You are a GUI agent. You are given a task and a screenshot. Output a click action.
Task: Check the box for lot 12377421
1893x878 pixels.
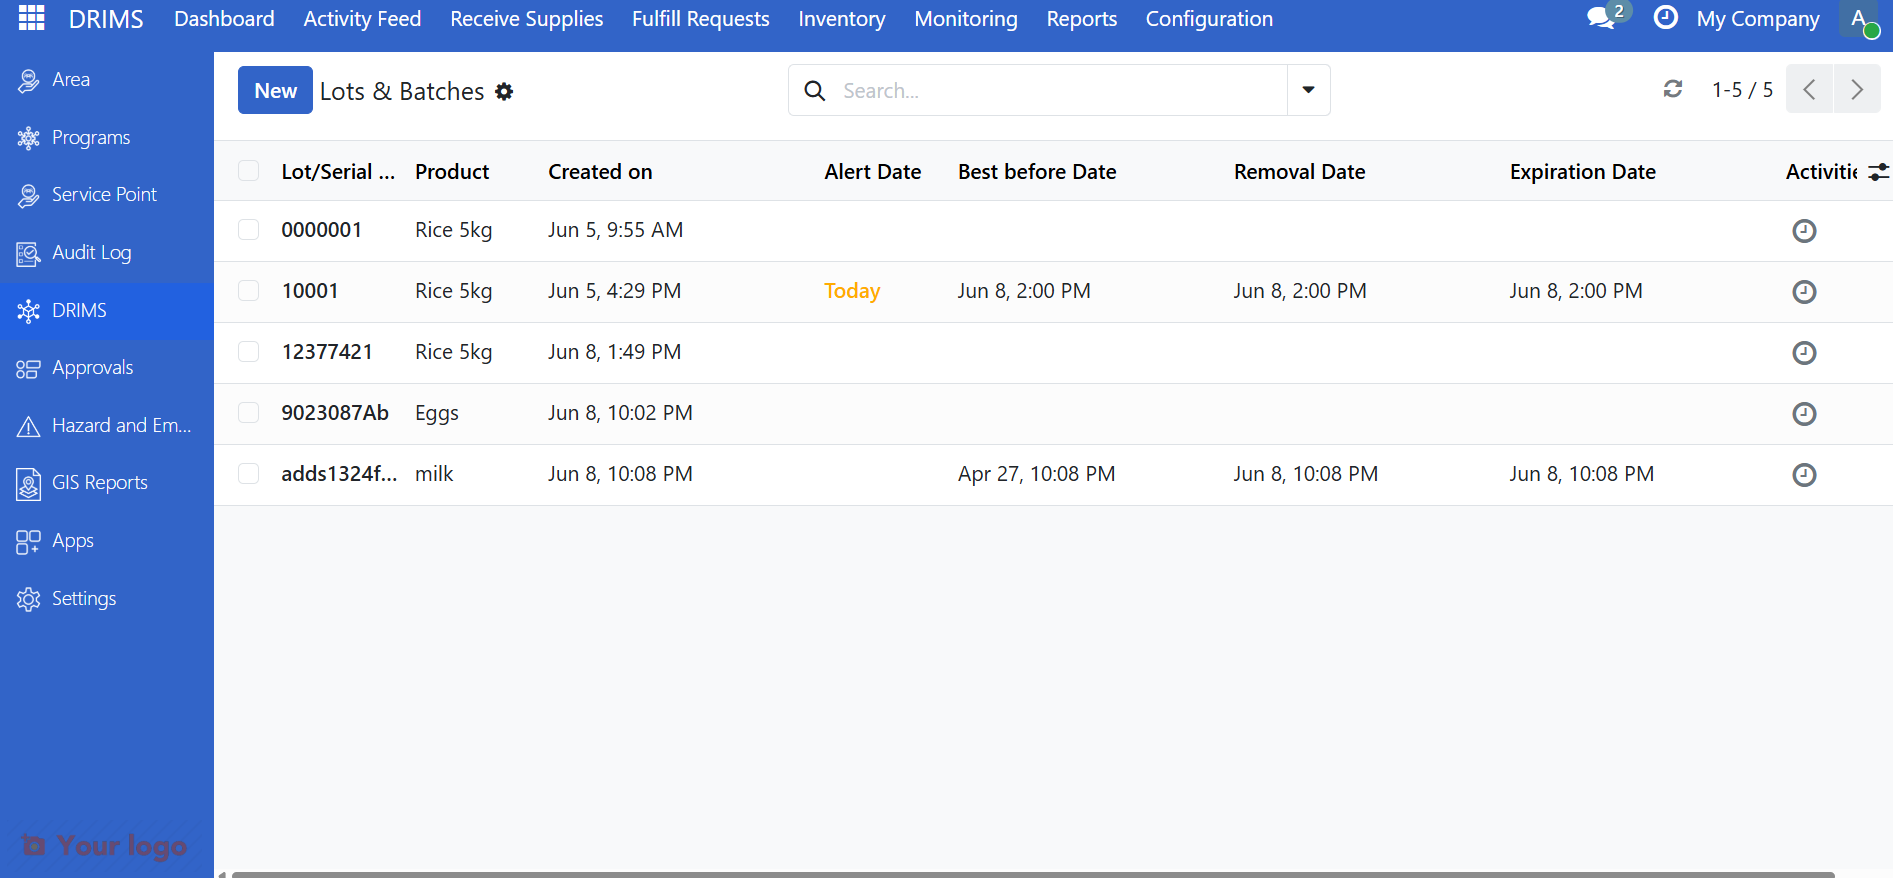tap(249, 352)
